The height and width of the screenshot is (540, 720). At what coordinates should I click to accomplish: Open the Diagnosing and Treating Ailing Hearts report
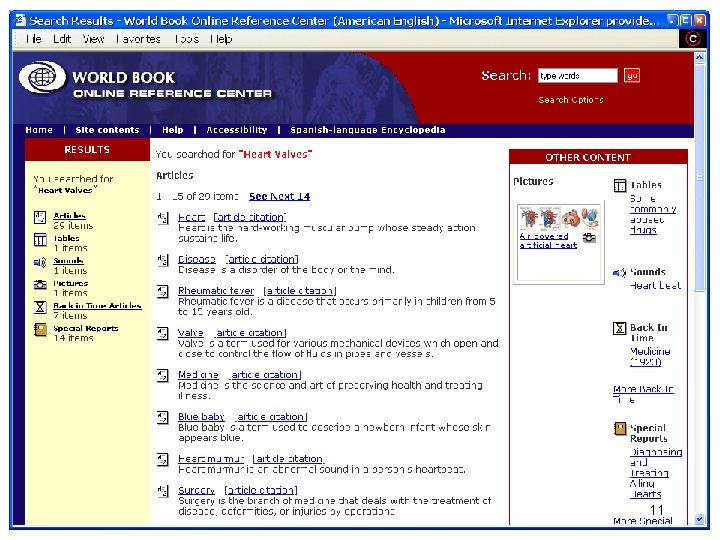[x=656, y=473]
